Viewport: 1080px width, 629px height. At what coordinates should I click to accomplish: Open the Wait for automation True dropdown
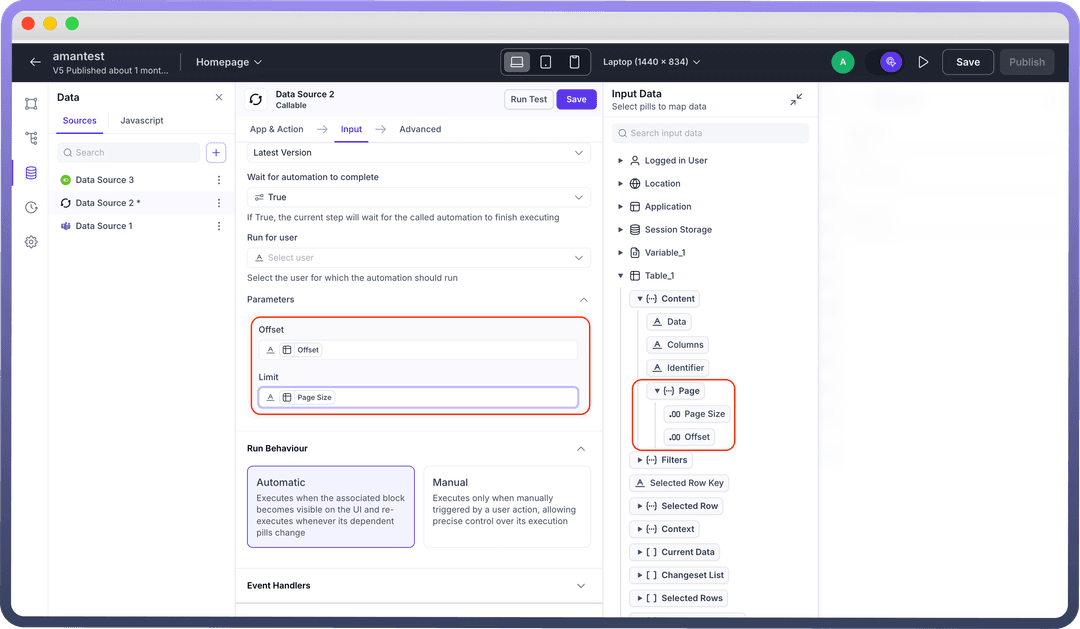click(419, 198)
